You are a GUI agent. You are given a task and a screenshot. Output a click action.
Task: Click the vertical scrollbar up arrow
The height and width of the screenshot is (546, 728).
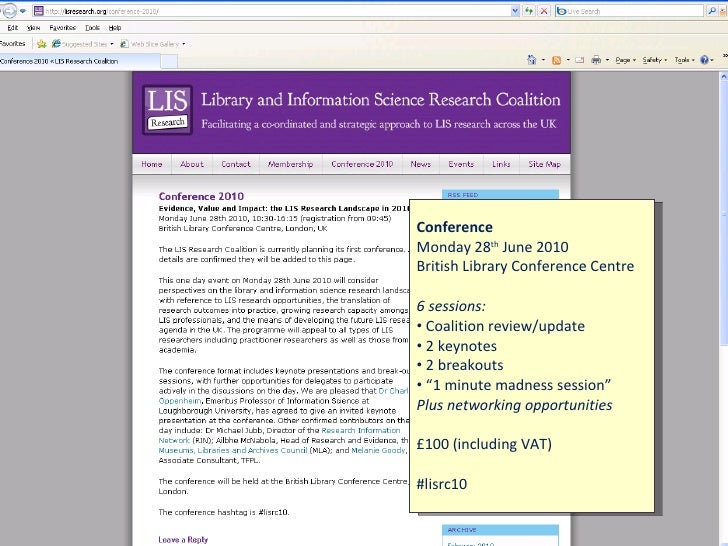(x=723, y=76)
